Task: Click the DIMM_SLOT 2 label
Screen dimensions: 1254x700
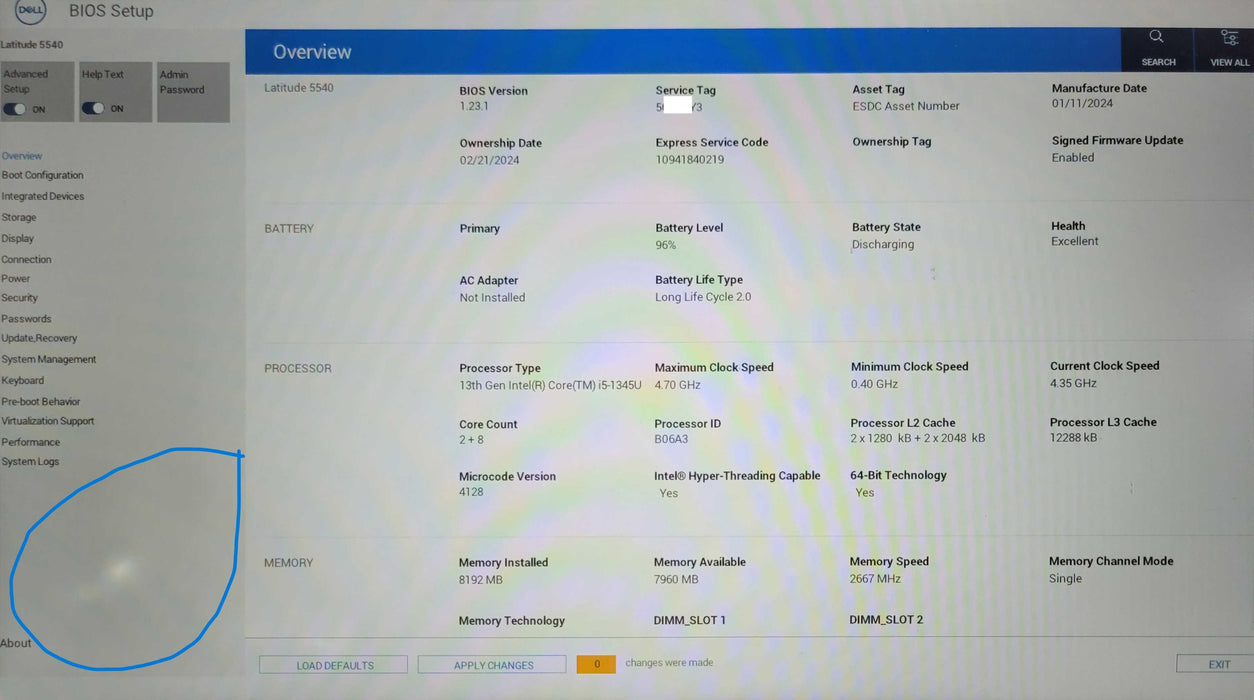Action: click(x=886, y=620)
